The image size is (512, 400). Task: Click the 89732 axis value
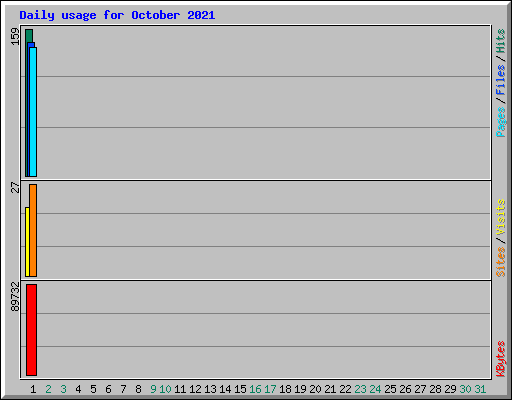[15, 297]
